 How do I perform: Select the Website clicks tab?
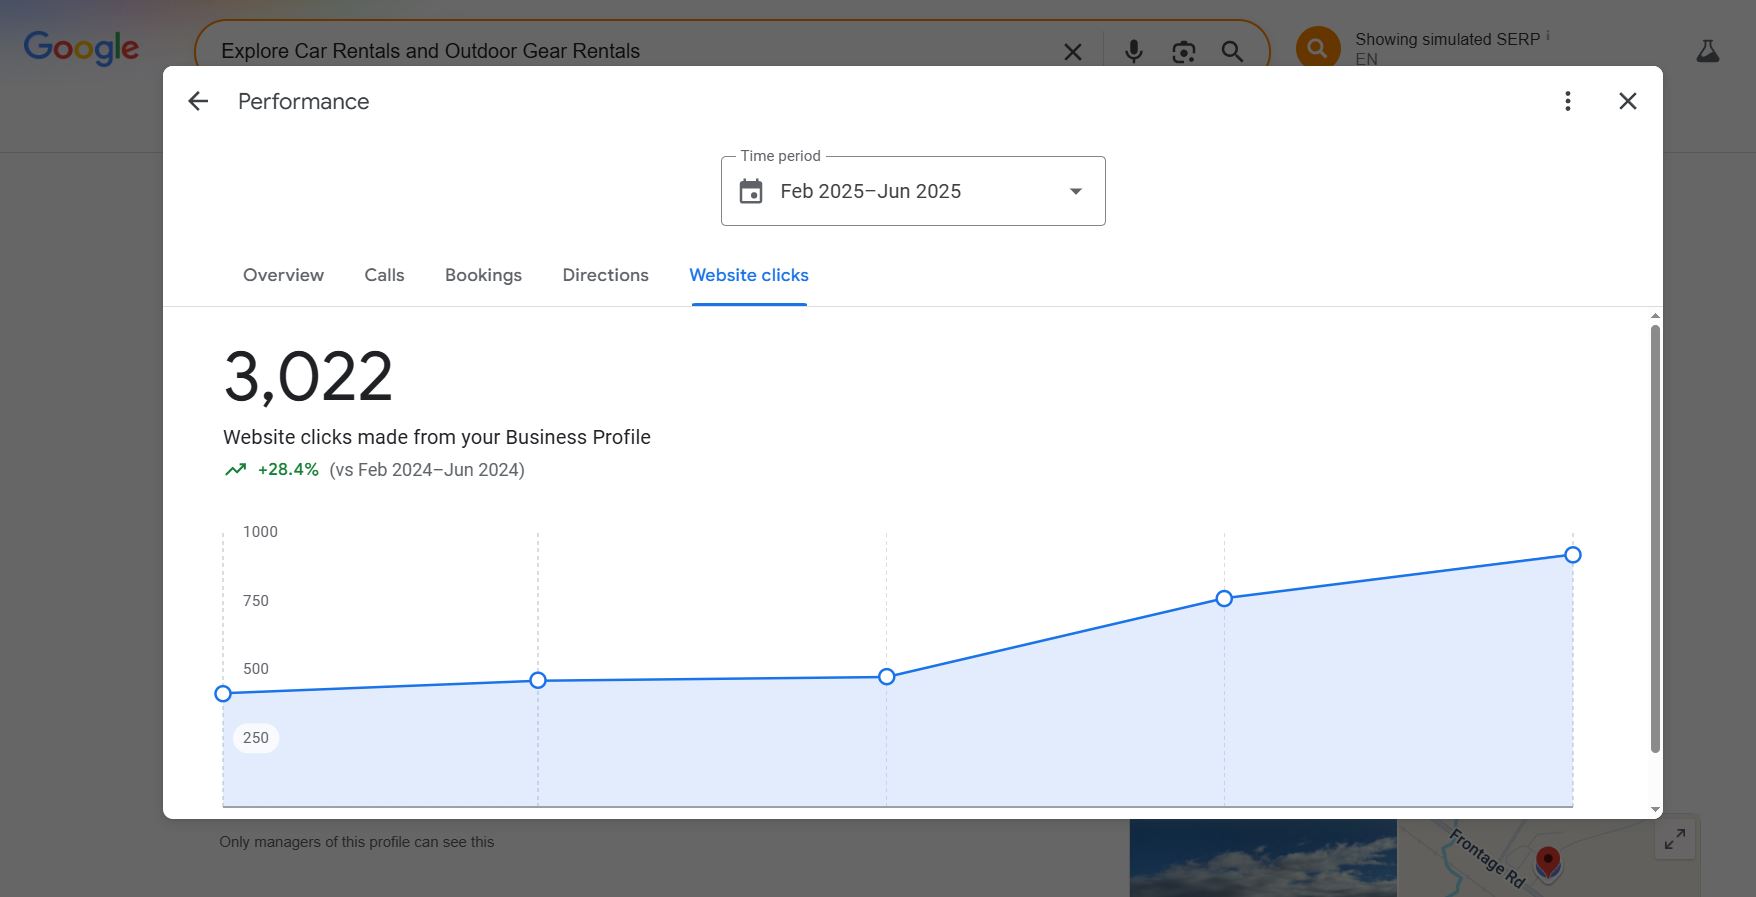click(748, 275)
